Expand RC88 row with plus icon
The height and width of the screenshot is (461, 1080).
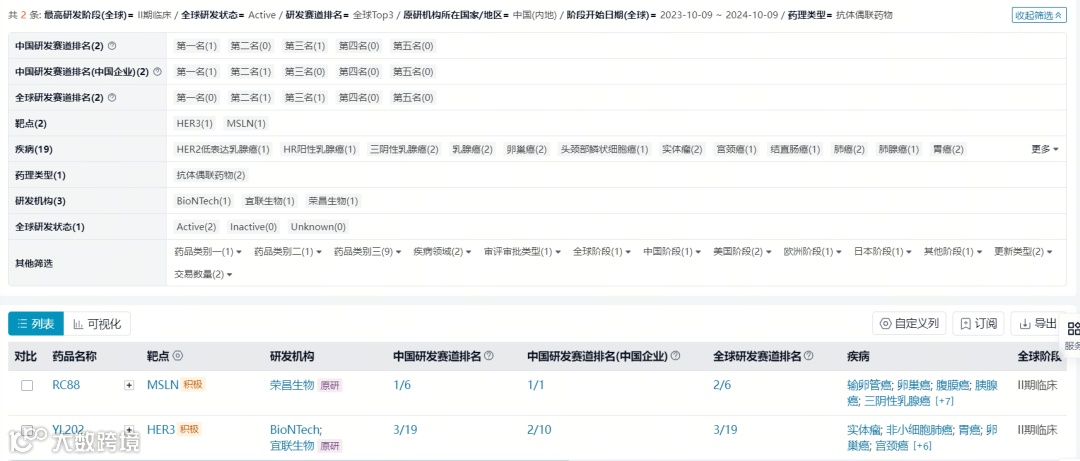coord(129,386)
